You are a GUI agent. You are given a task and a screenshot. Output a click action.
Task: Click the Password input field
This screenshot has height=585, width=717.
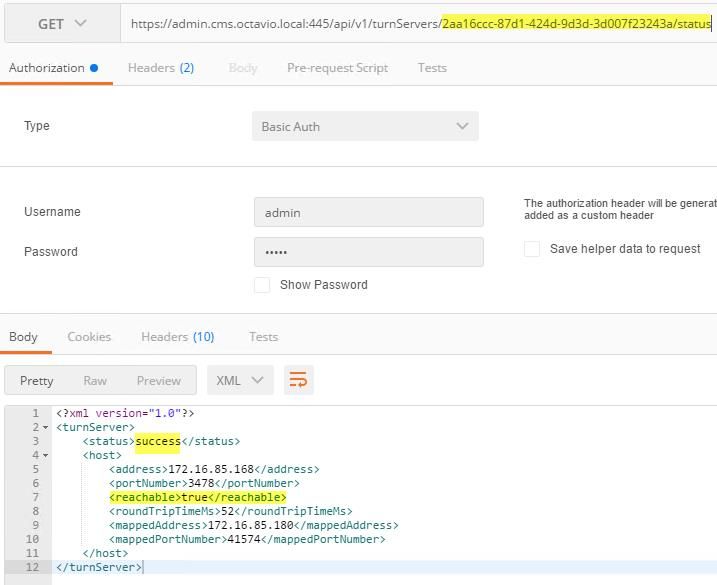[369, 252]
